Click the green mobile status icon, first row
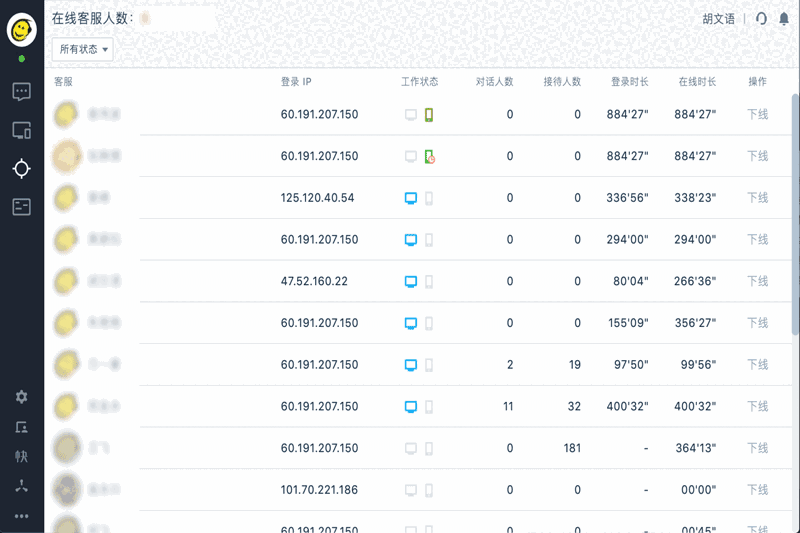800x533 pixels. click(x=429, y=115)
